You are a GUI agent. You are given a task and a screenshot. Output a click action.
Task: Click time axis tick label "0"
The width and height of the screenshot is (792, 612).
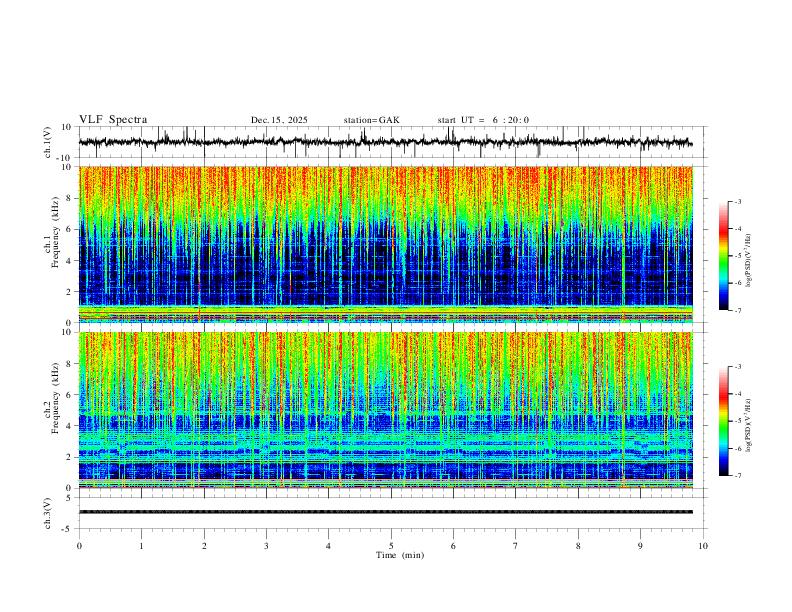[x=79, y=546]
